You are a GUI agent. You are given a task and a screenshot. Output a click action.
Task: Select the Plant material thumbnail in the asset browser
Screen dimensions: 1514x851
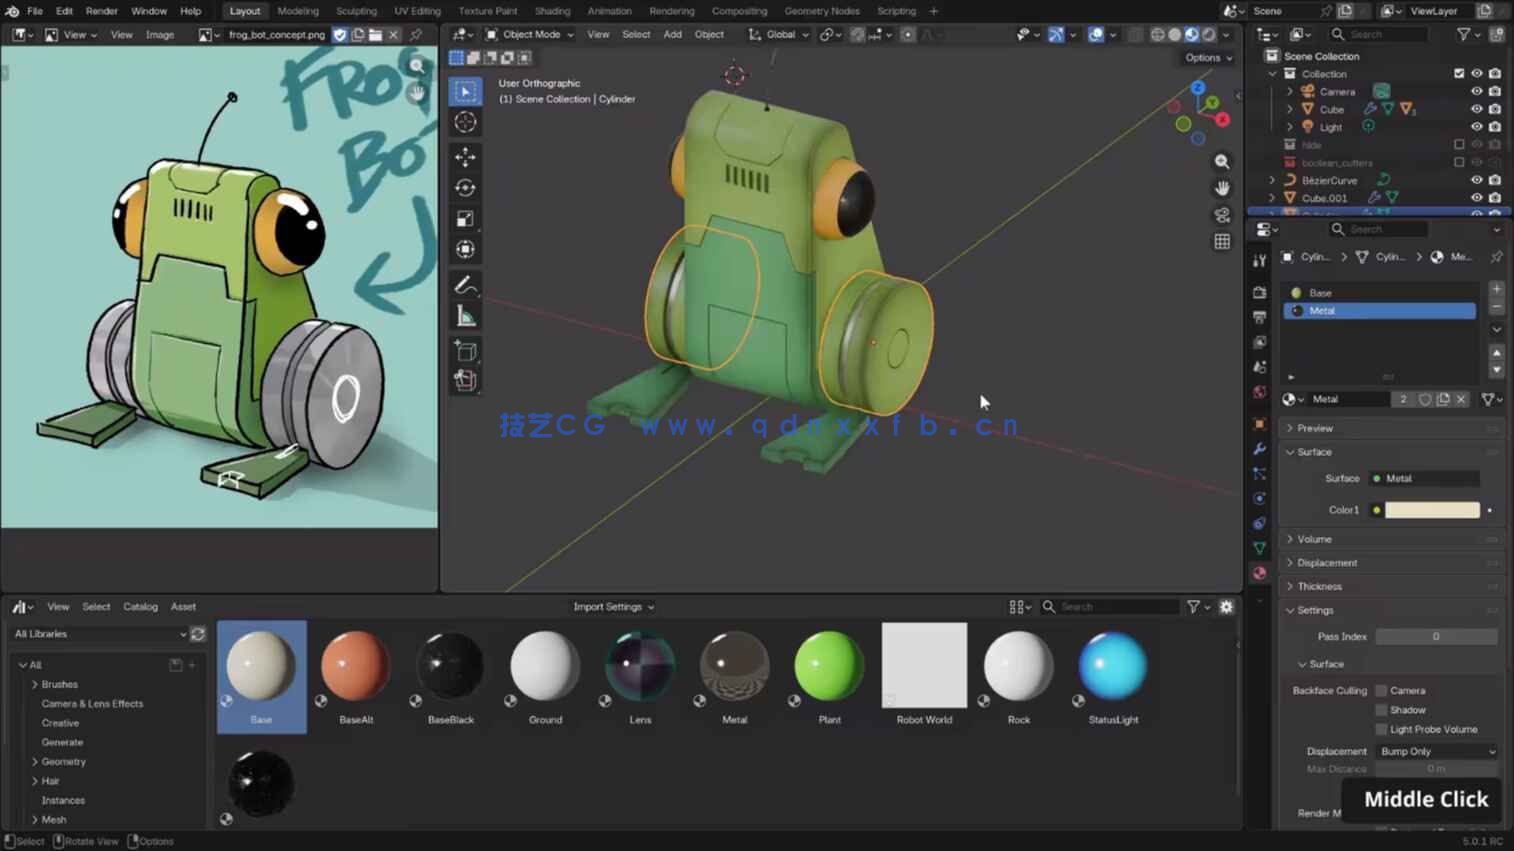828,665
